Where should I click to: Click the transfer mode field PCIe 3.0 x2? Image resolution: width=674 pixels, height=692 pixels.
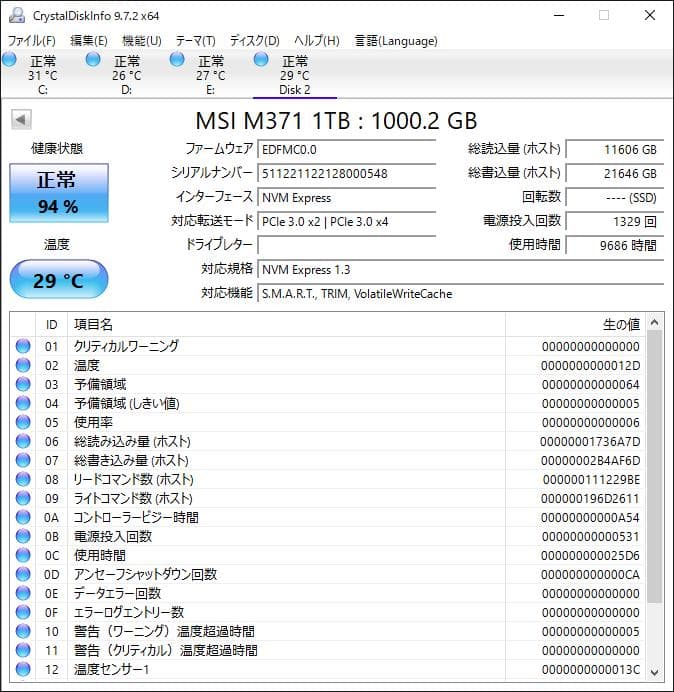pos(346,221)
